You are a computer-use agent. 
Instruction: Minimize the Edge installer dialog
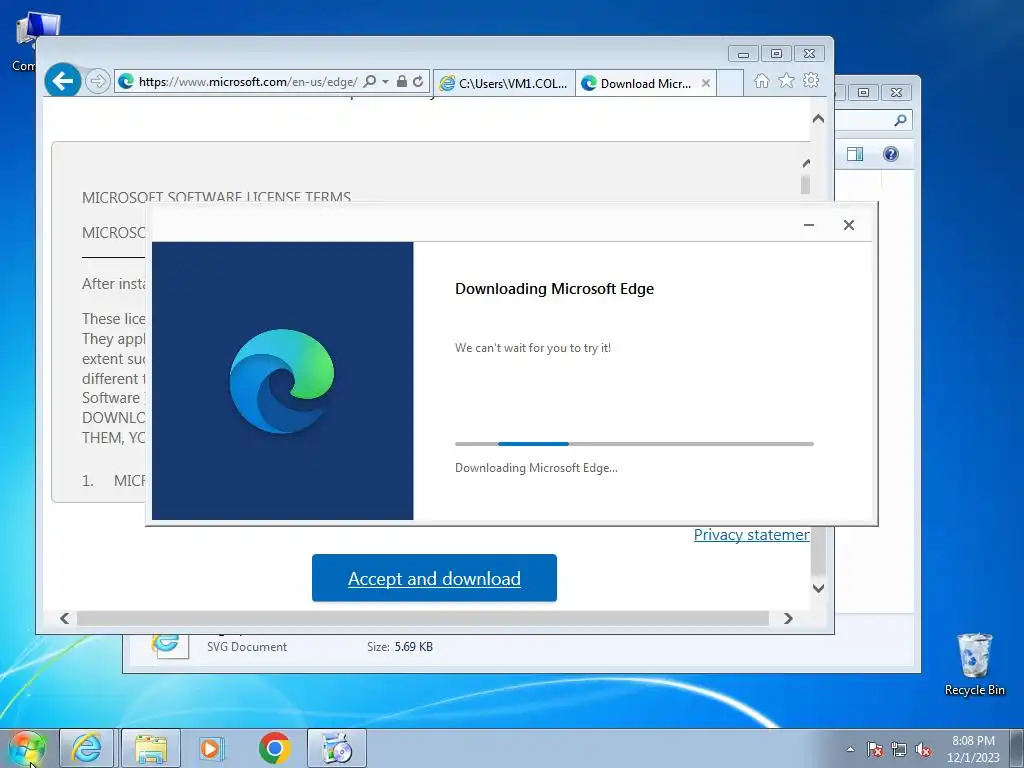pos(809,225)
